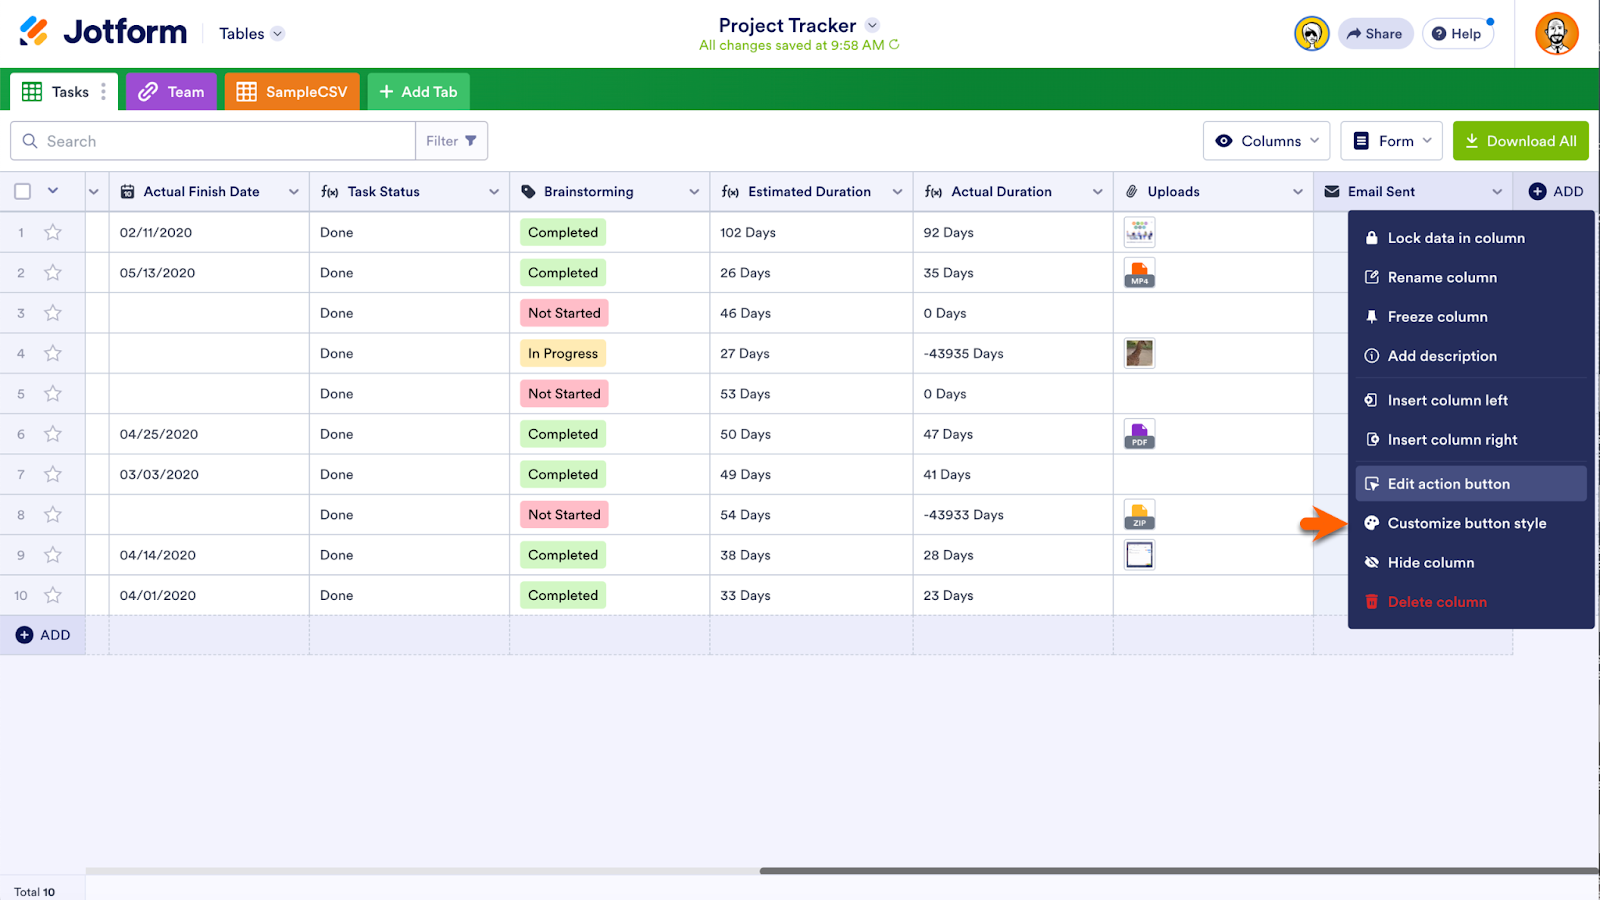
Task: Click the Email Sent envelope icon
Action: point(1332,192)
